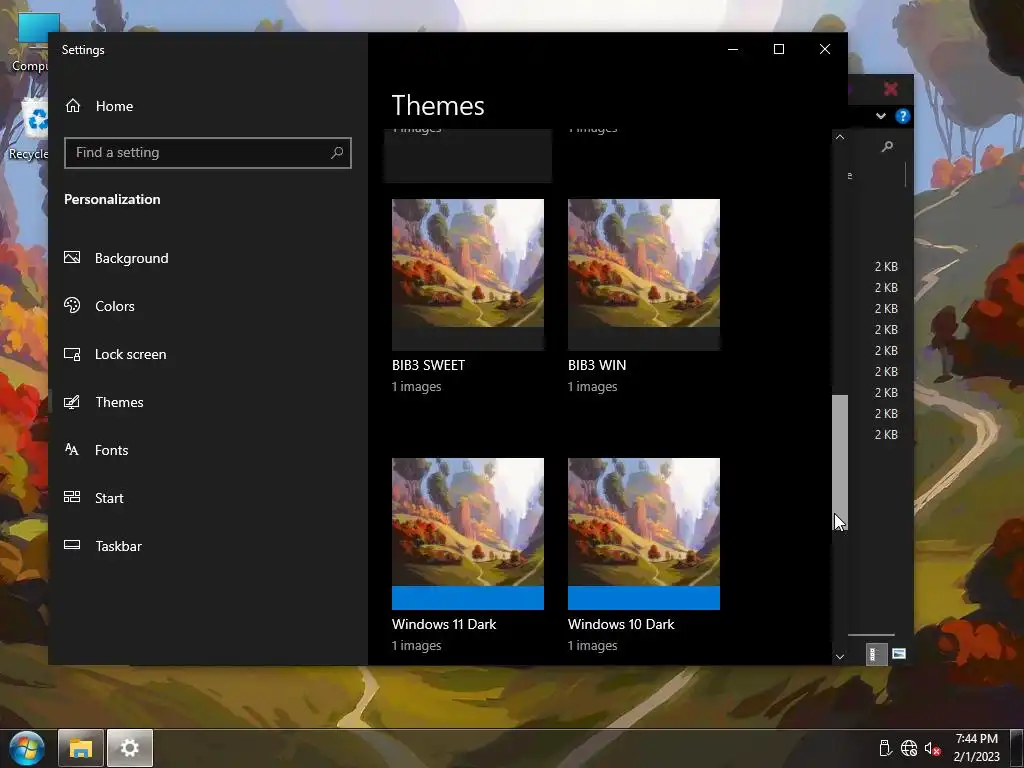Click the Windows 10 Dark label
This screenshot has height=768, width=1024.
tap(621, 624)
